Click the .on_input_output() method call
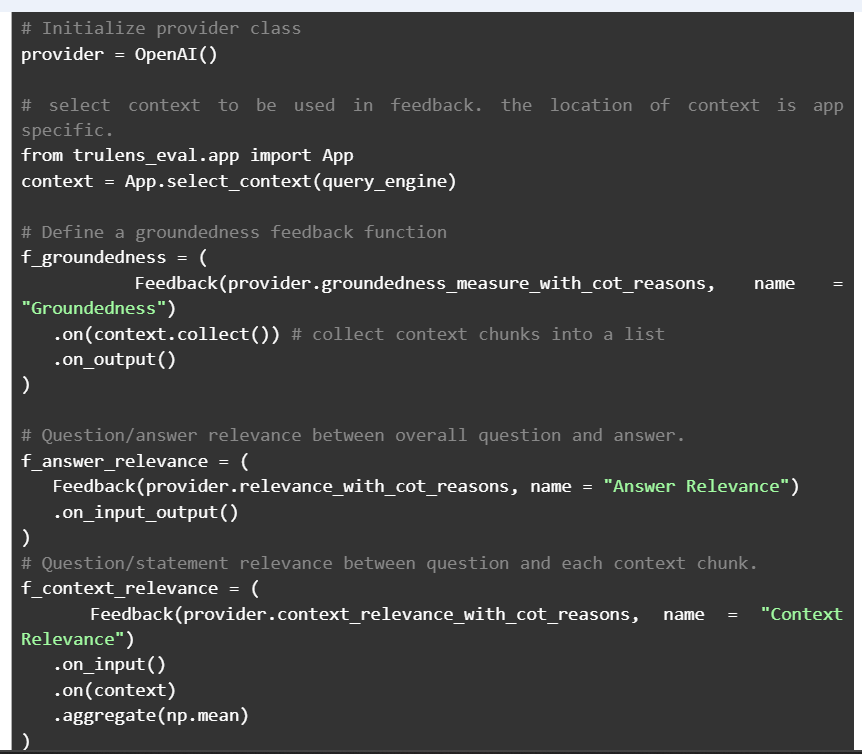The width and height of the screenshot is (862, 754). 146,512
